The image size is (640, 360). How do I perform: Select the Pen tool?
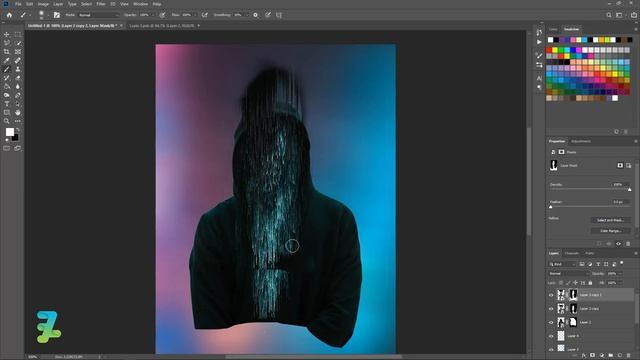18,95
